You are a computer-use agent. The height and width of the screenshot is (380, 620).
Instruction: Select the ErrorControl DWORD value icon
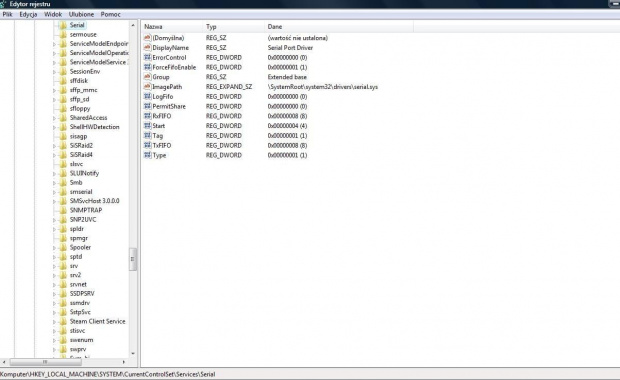point(147,57)
